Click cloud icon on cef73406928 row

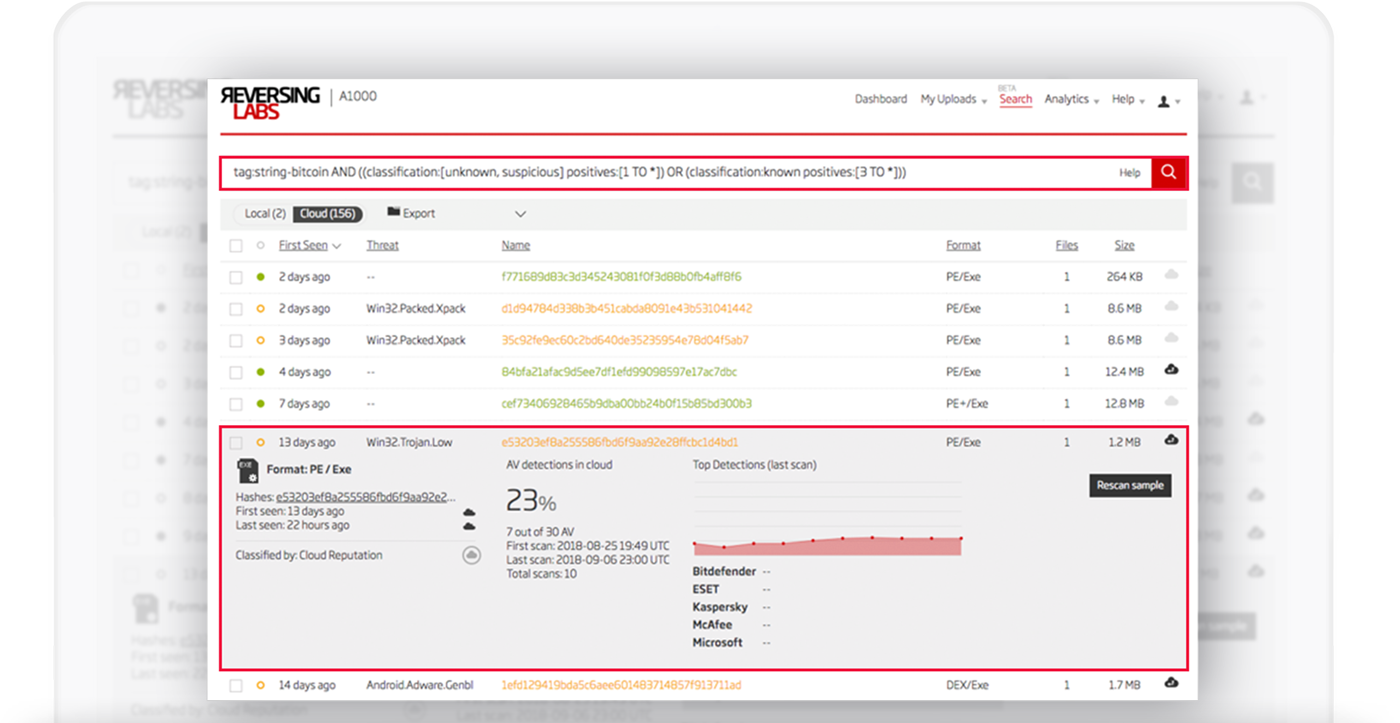pyautogui.click(x=1171, y=402)
